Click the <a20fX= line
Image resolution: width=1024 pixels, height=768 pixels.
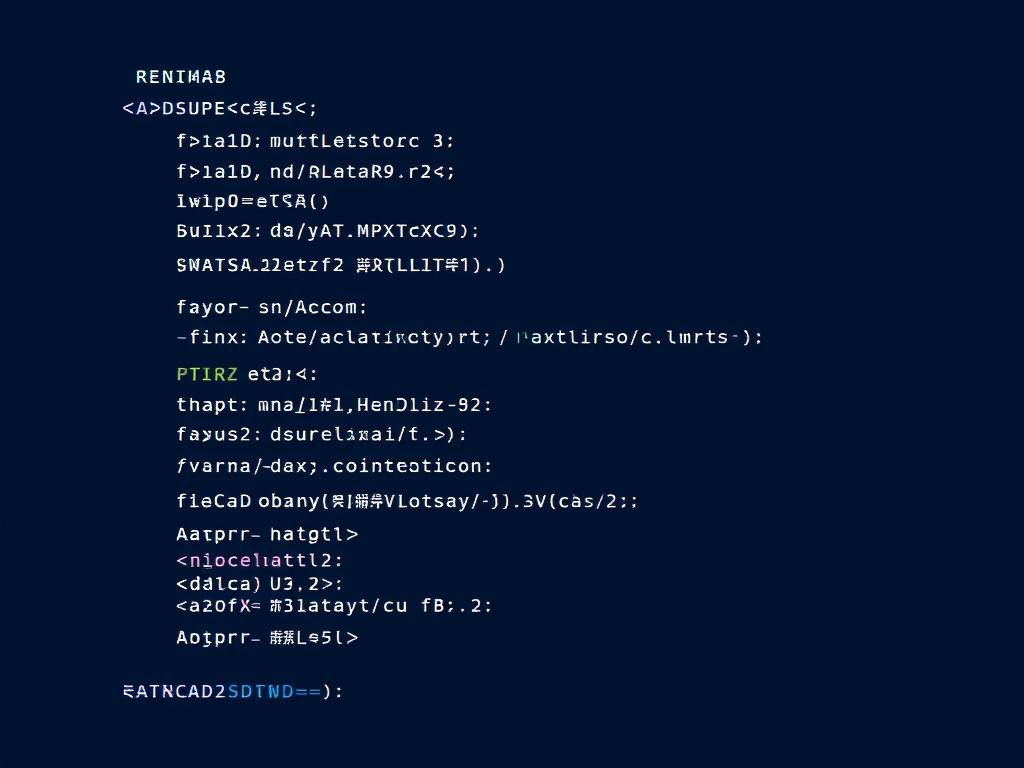click(334, 606)
